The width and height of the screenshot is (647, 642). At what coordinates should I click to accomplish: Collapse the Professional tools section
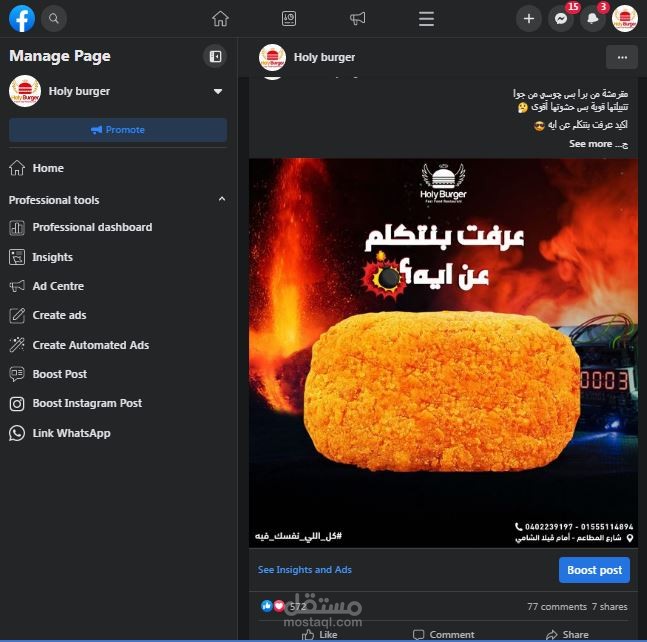[222, 199]
